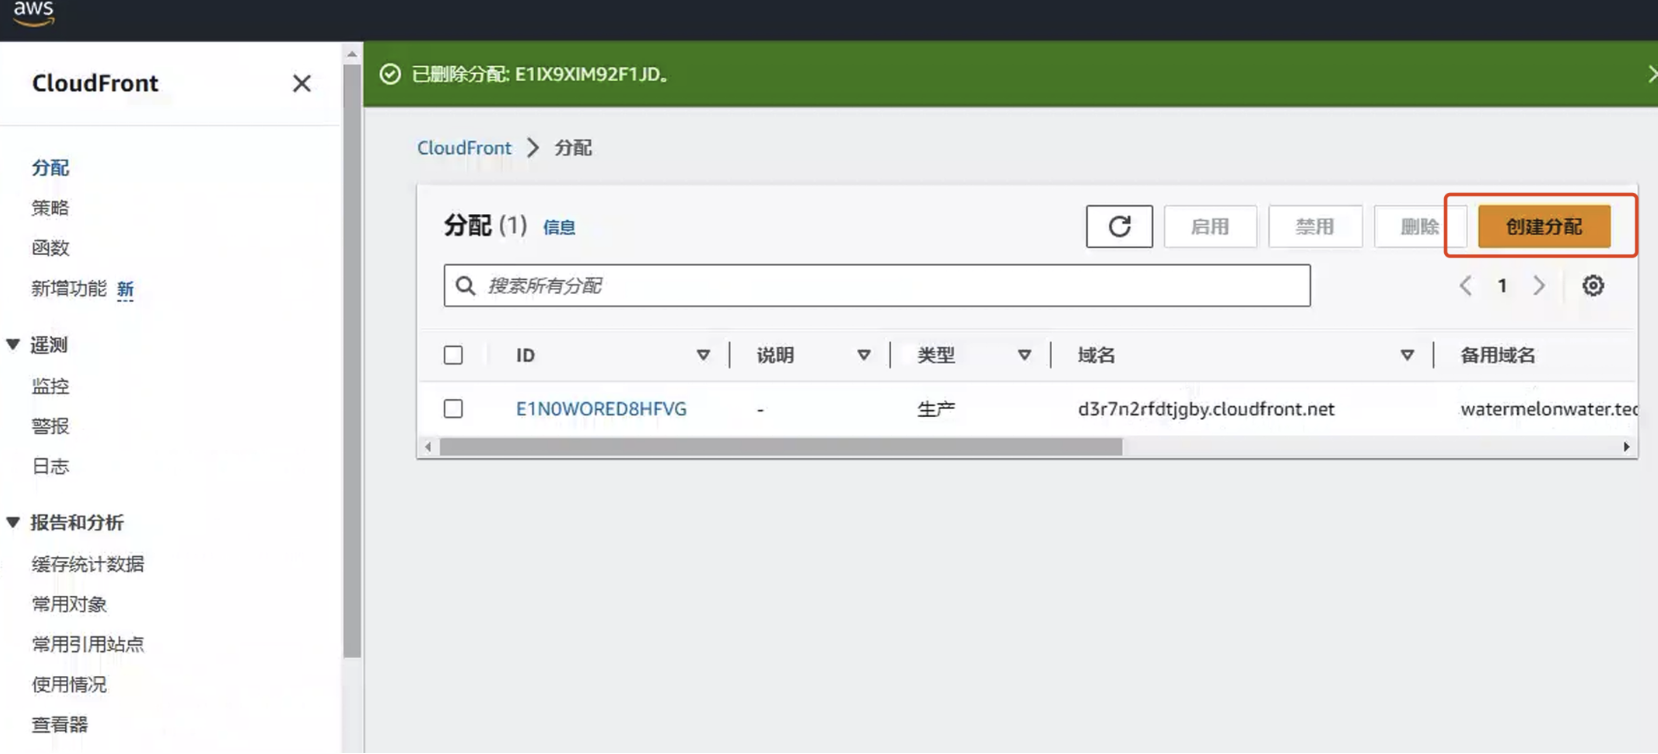Click the 创建分配 button

coord(1544,227)
